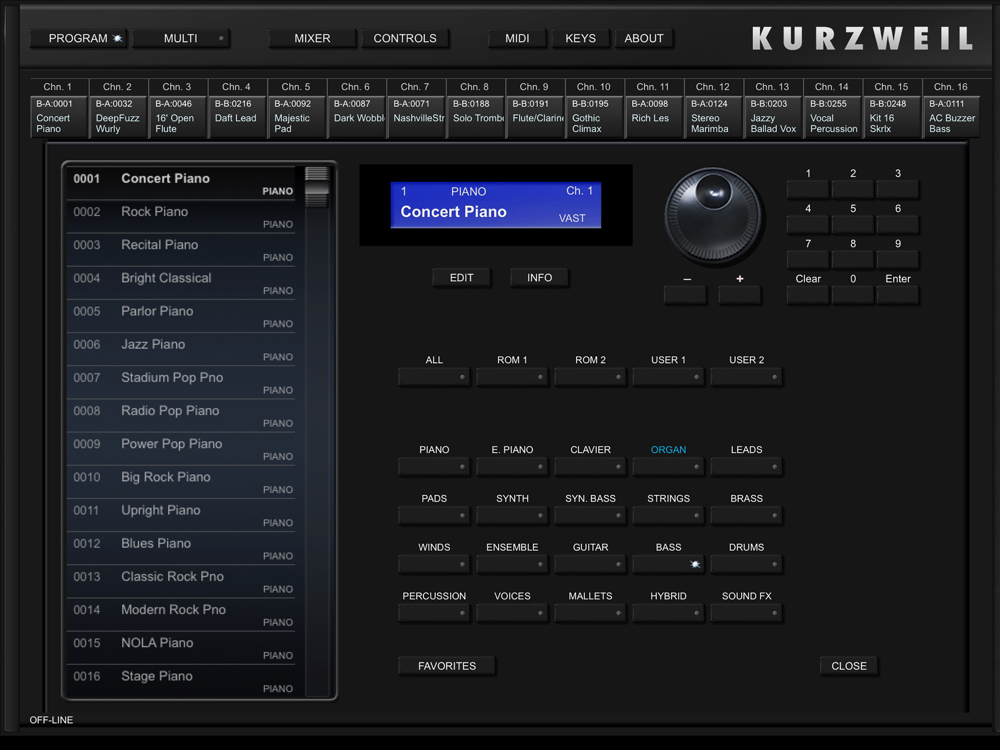The width and height of the screenshot is (1000, 750).
Task: Open the MIXER page
Action: pyautogui.click(x=312, y=38)
